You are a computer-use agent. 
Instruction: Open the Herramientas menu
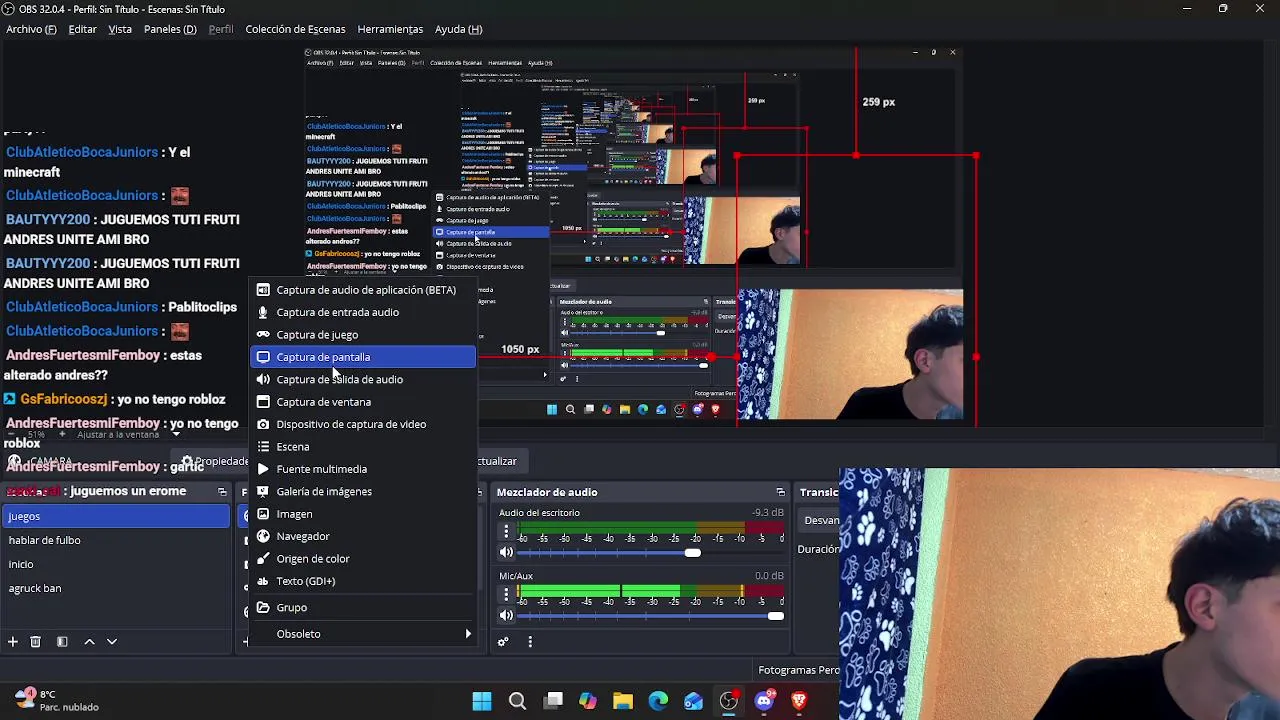click(x=390, y=29)
